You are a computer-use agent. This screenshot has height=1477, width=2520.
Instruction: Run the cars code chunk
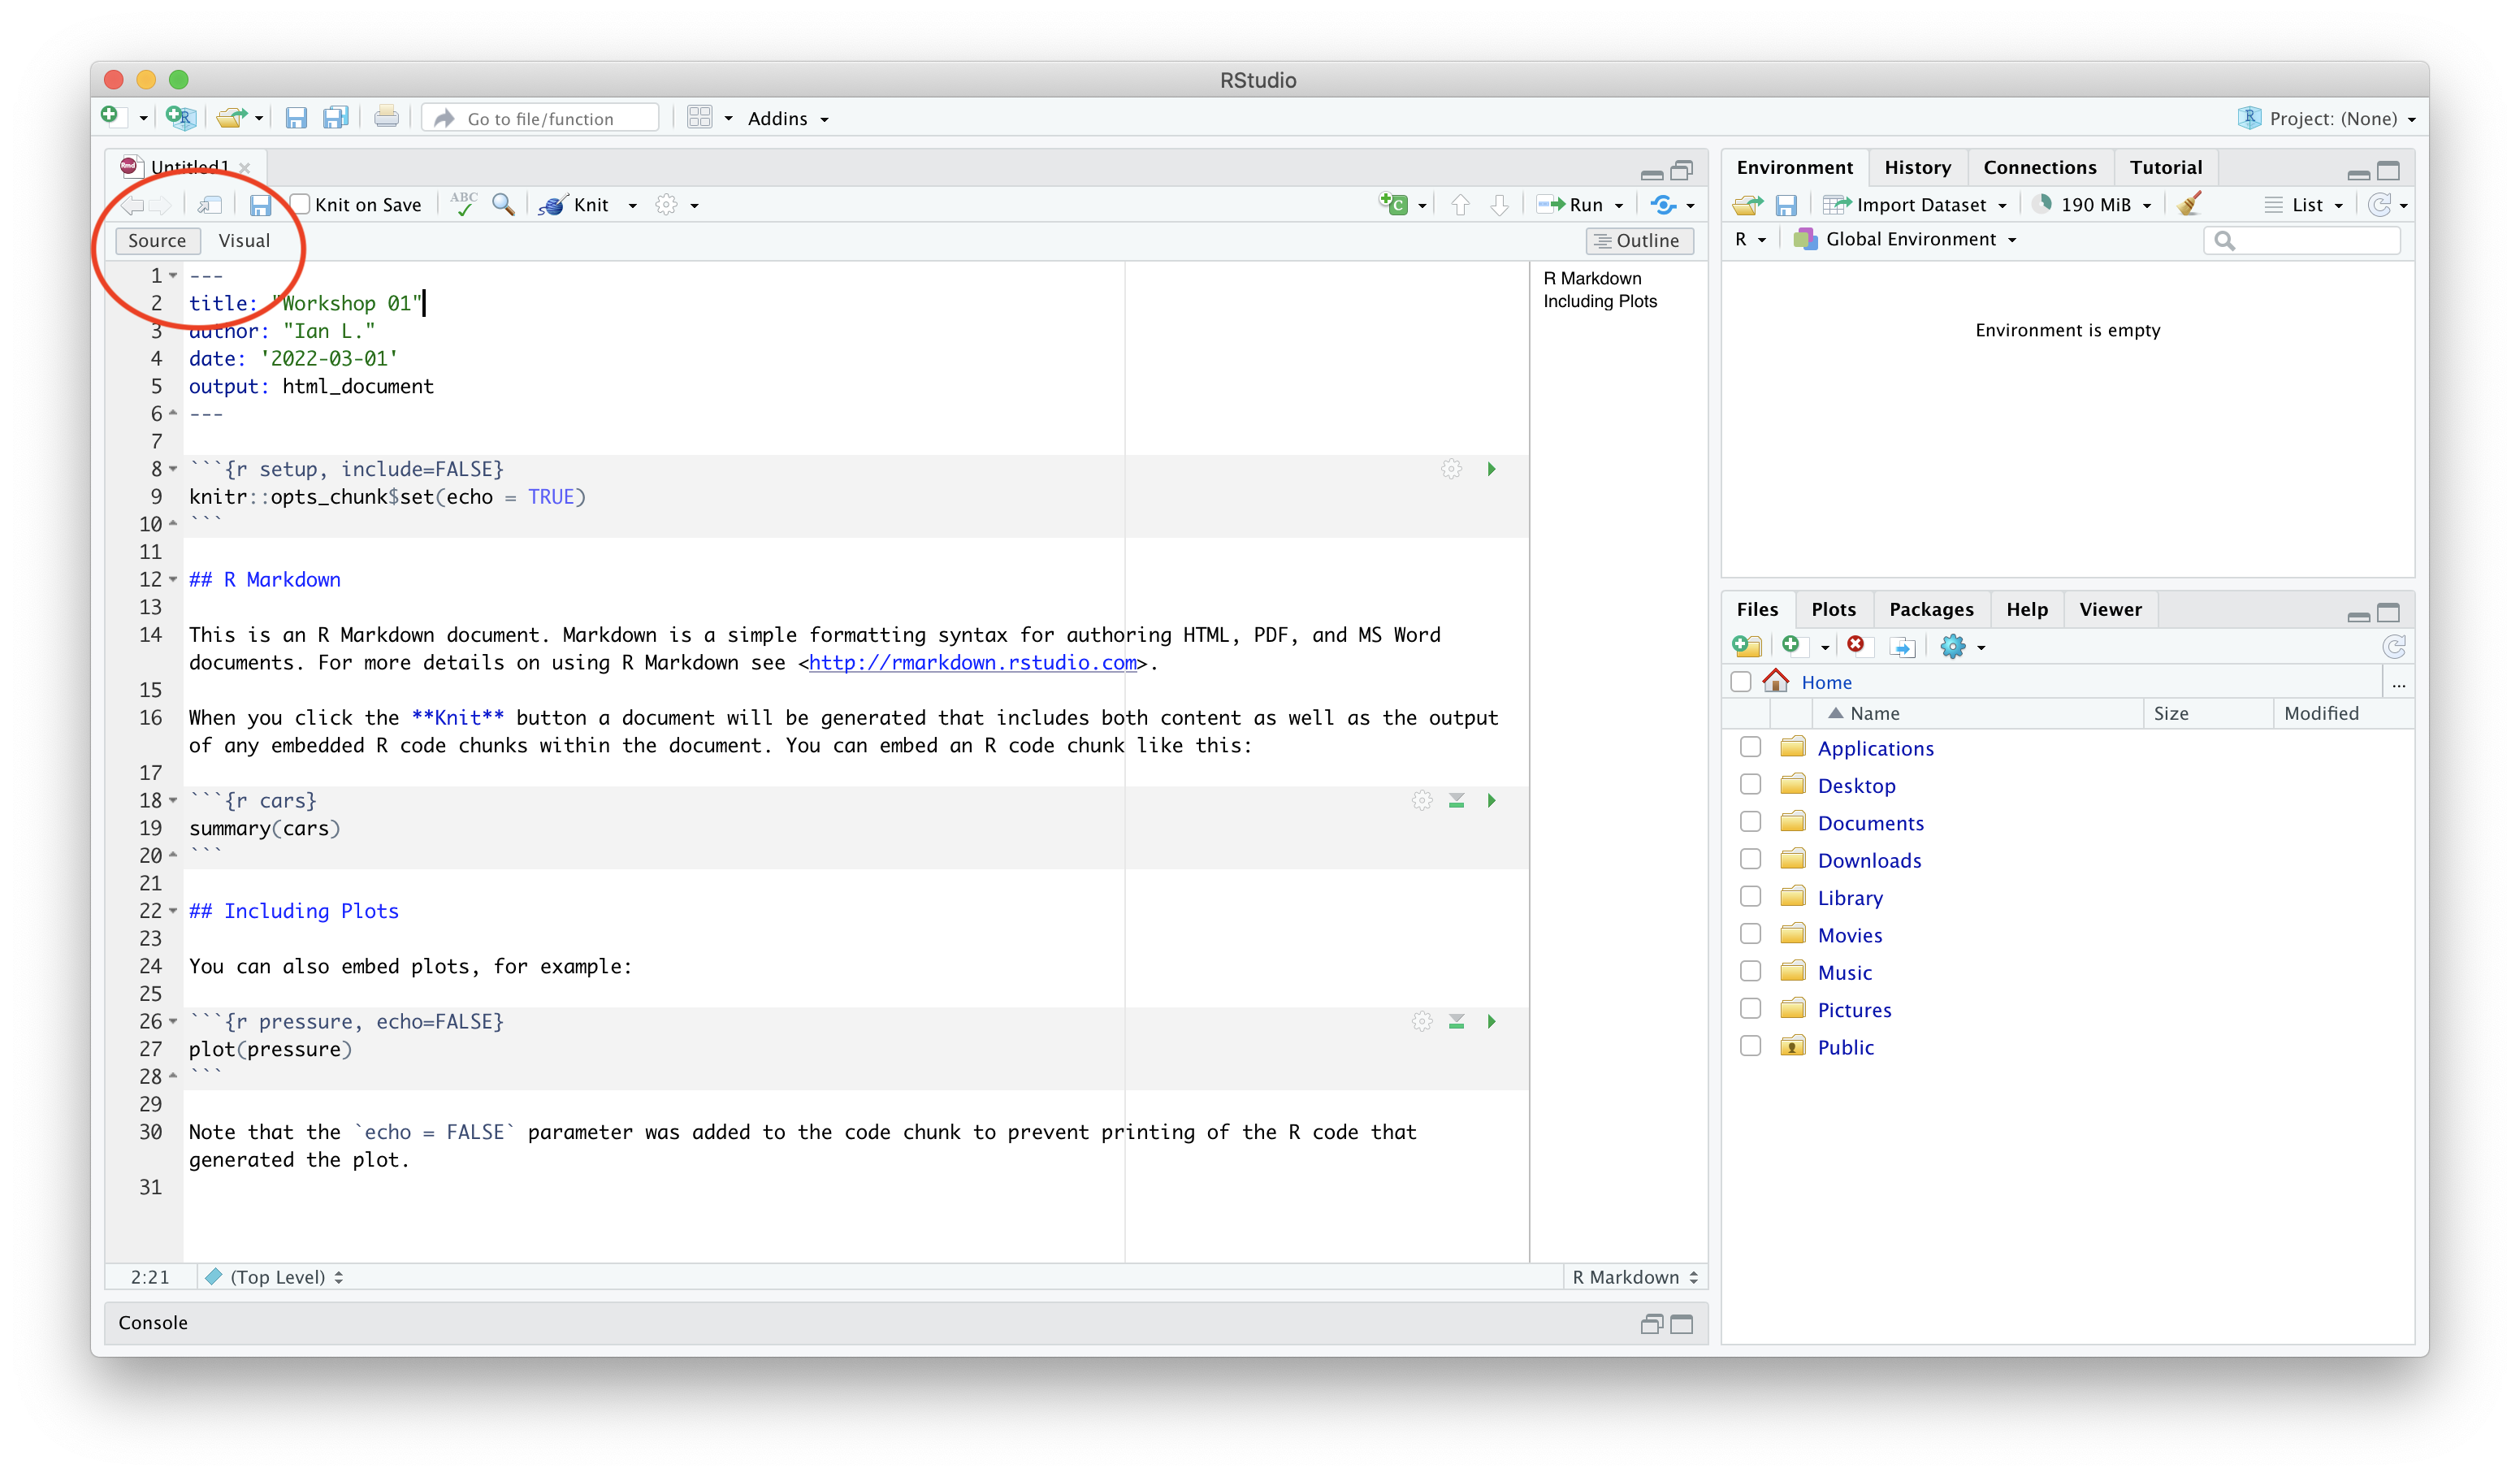1491,799
